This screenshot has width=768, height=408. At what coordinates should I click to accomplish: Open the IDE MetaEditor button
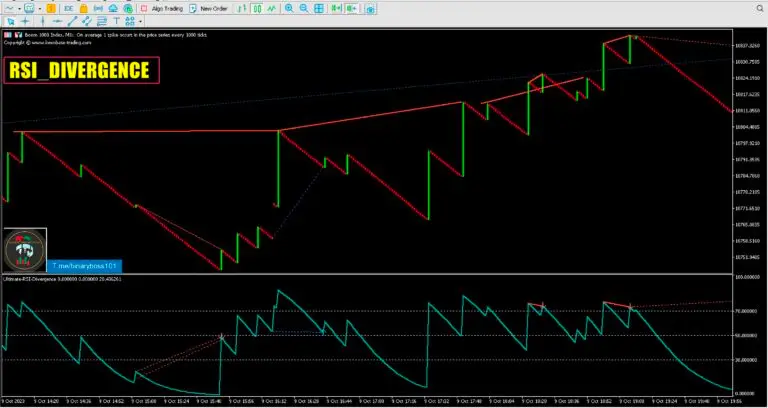click(69, 8)
